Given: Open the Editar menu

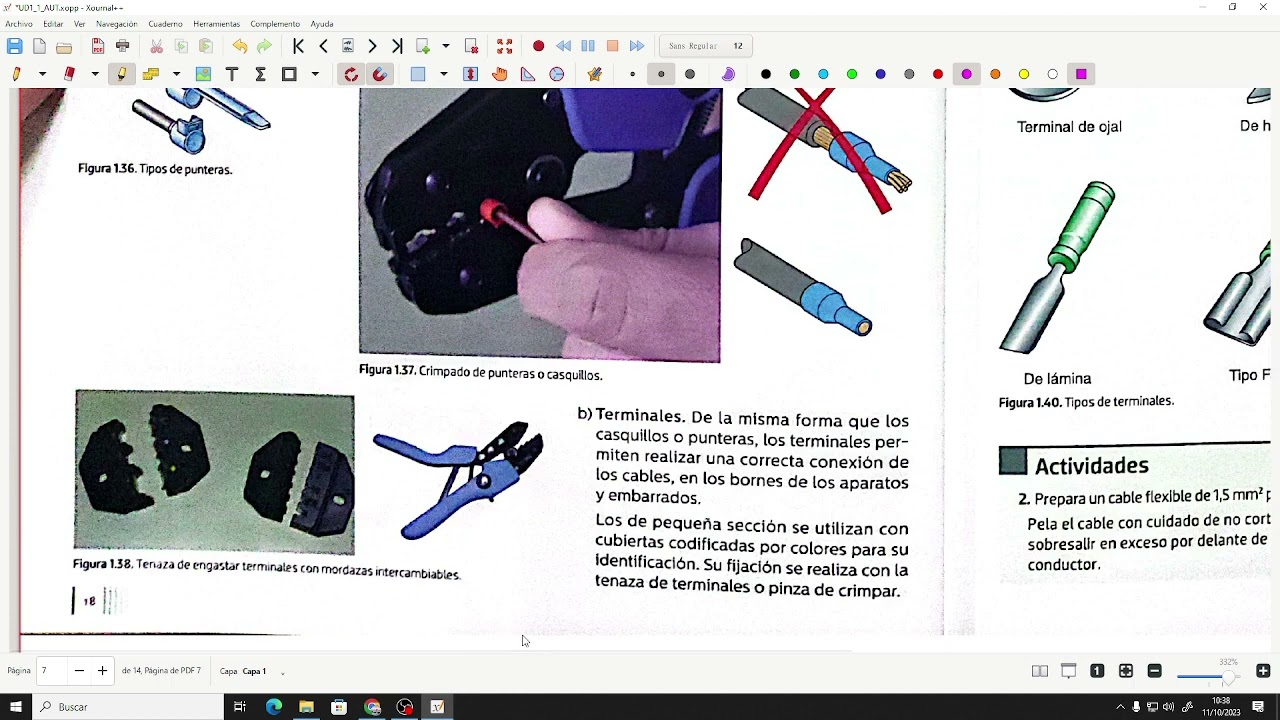Looking at the screenshot, I should [x=53, y=24].
